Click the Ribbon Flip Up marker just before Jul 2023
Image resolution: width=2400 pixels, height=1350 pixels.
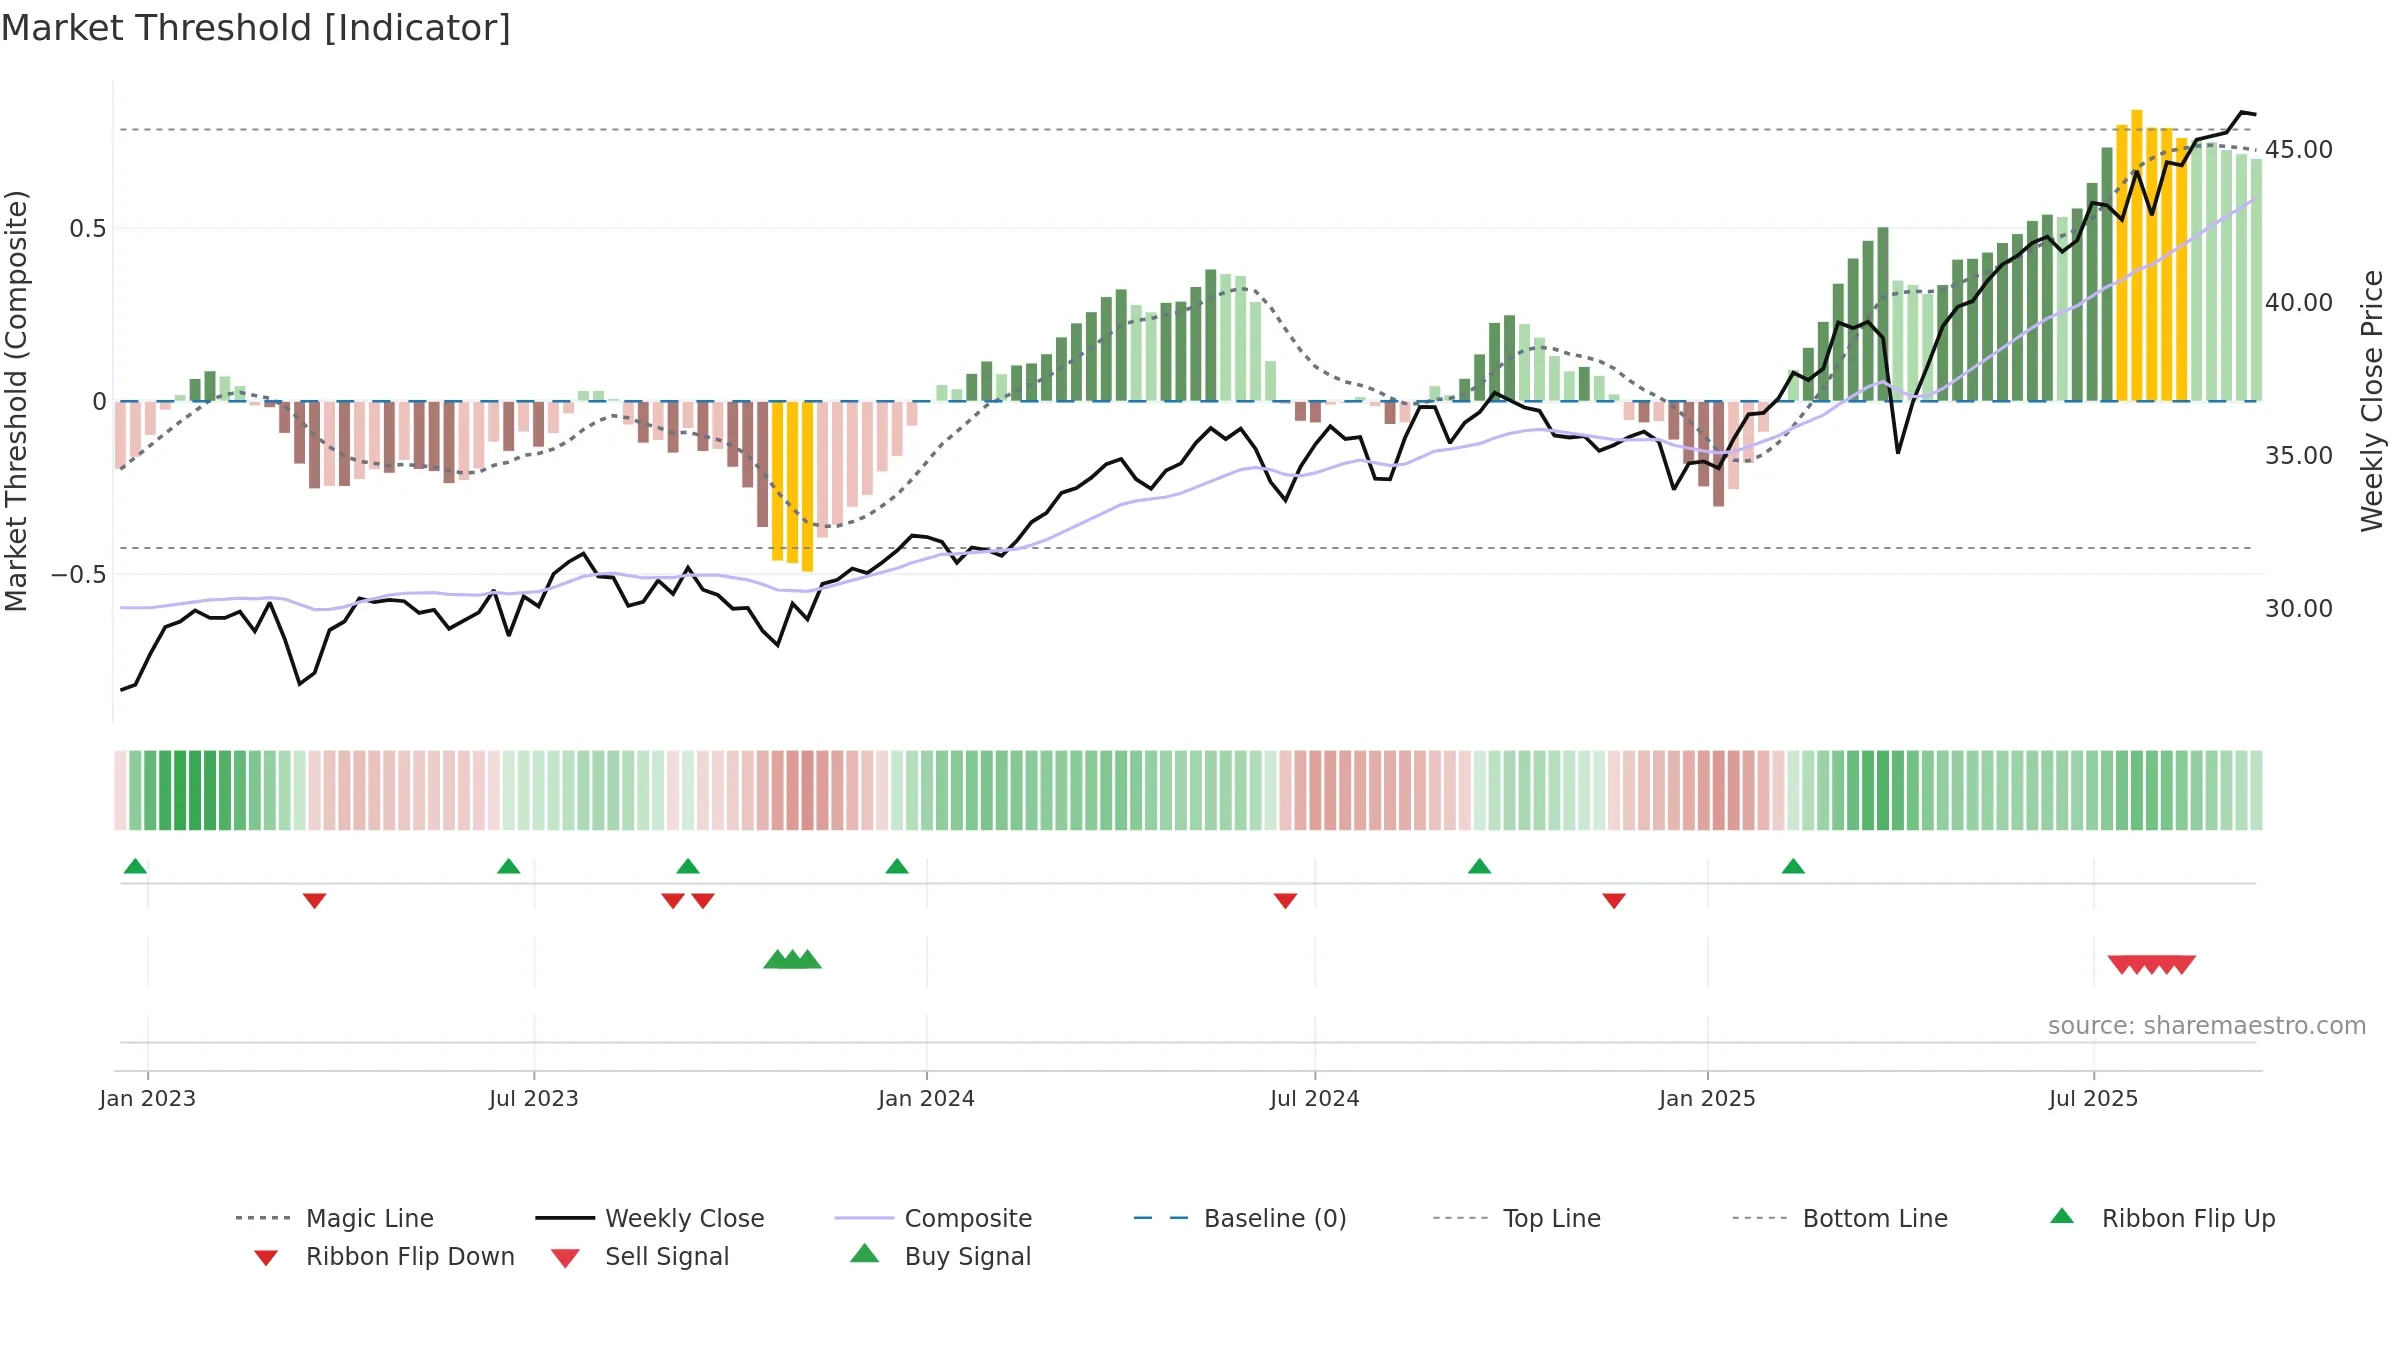pos(508,866)
